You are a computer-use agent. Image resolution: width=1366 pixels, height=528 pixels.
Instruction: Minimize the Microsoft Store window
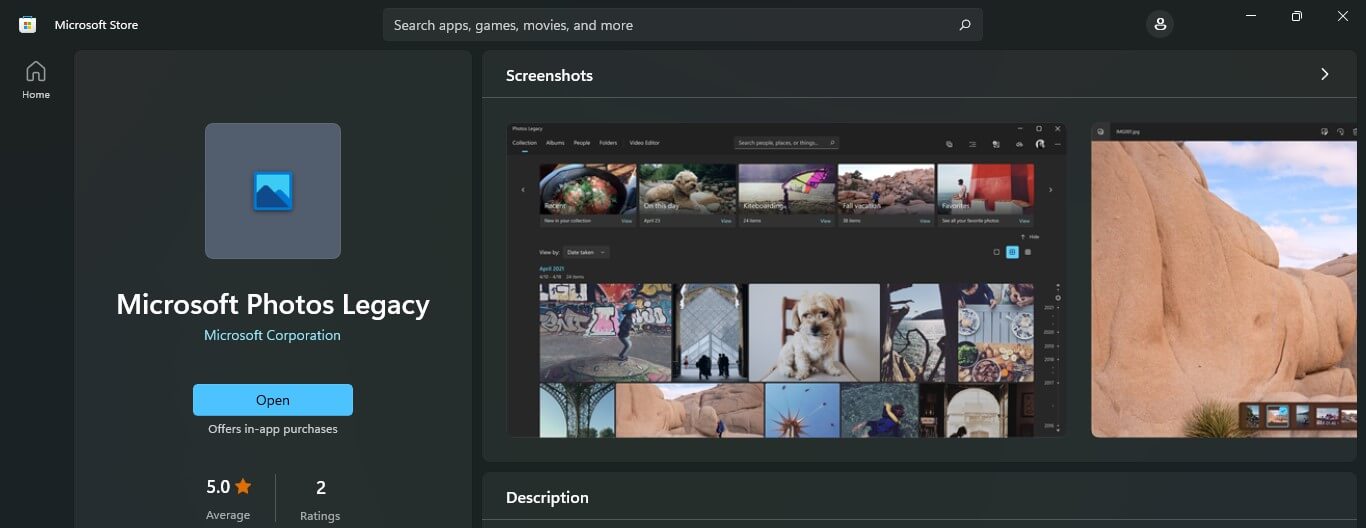click(x=1250, y=16)
